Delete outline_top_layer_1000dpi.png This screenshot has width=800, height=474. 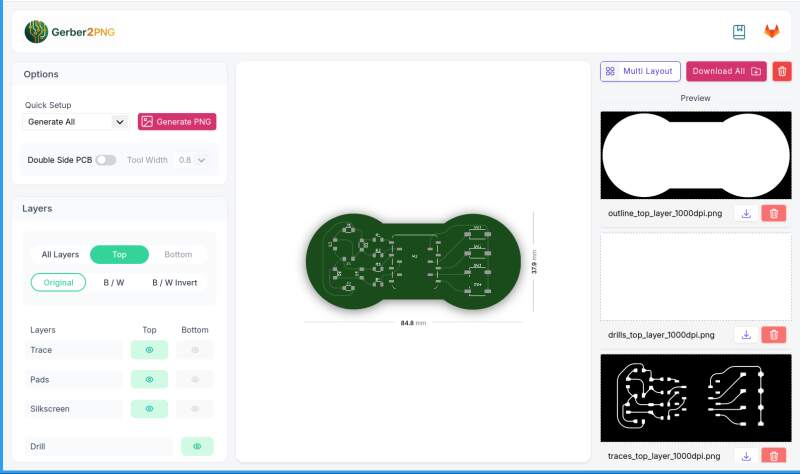click(773, 213)
